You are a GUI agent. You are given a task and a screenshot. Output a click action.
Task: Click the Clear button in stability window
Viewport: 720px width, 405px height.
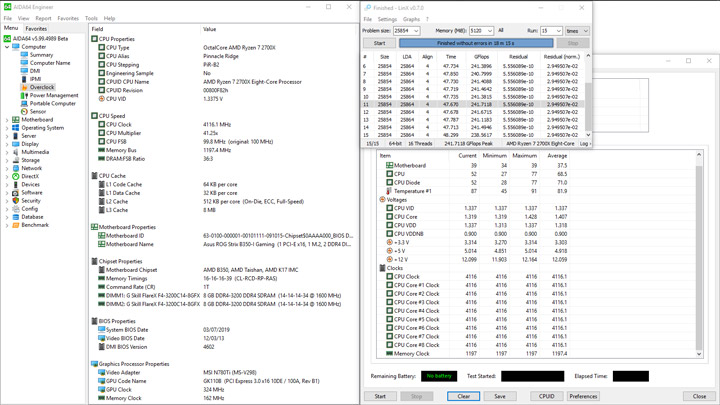click(463, 396)
